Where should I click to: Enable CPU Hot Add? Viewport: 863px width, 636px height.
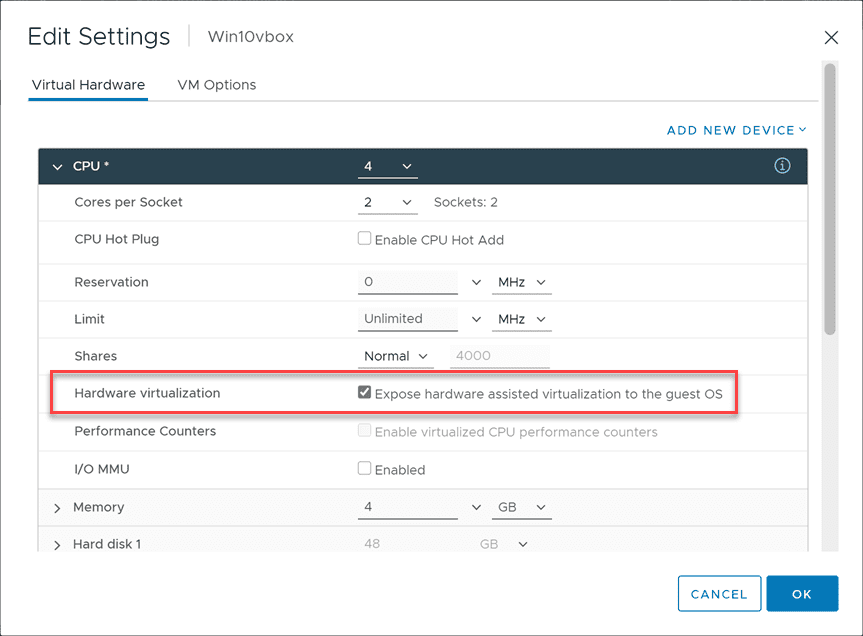(365, 239)
